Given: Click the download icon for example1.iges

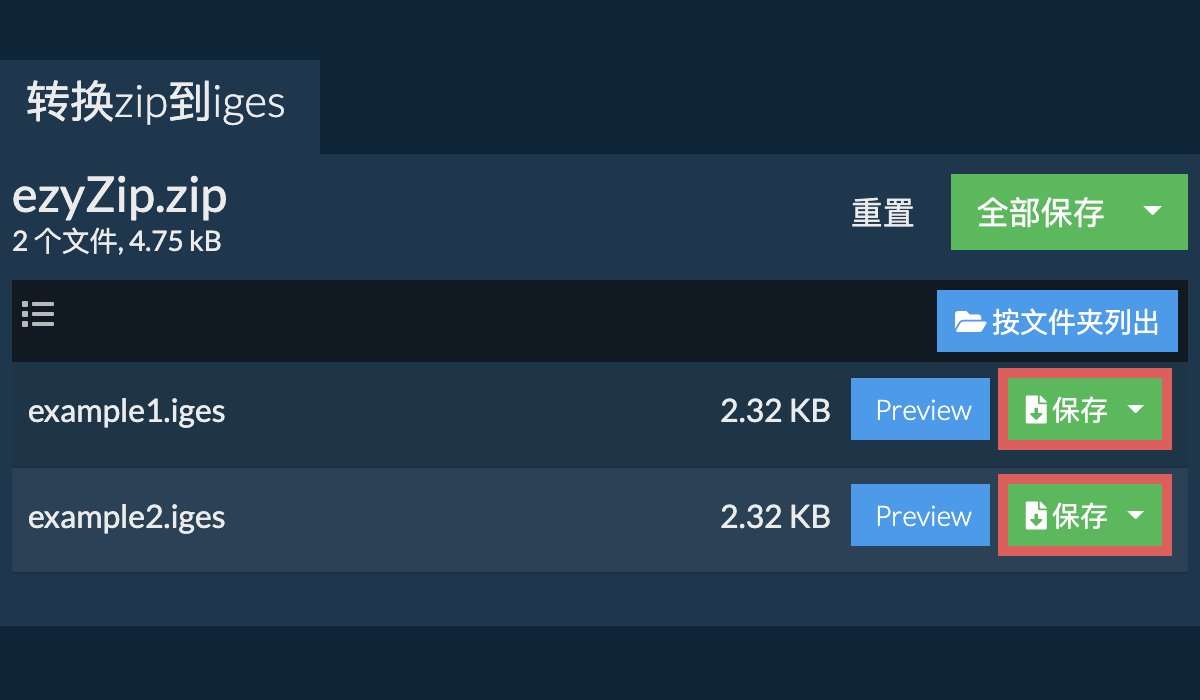Looking at the screenshot, I should (1036, 410).
